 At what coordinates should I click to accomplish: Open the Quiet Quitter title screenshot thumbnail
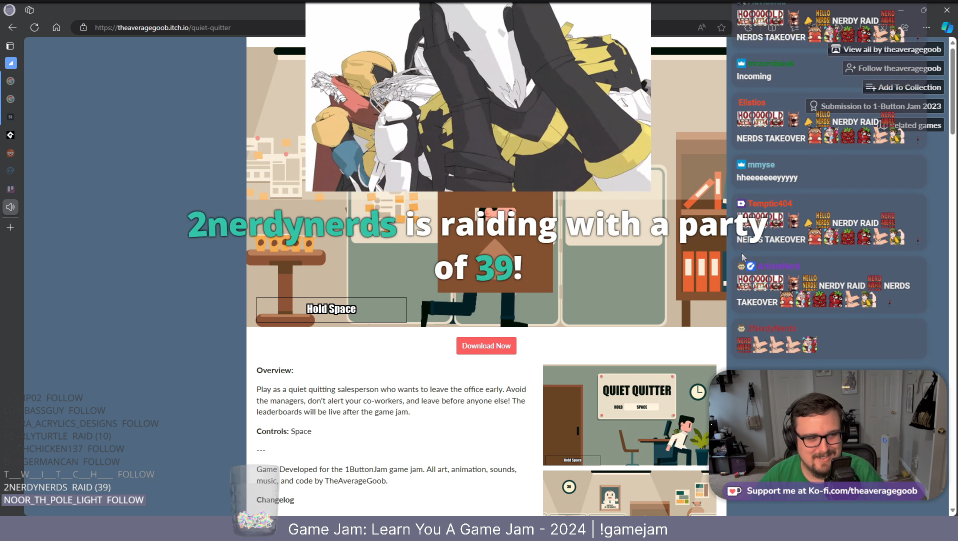click(629, 416)
